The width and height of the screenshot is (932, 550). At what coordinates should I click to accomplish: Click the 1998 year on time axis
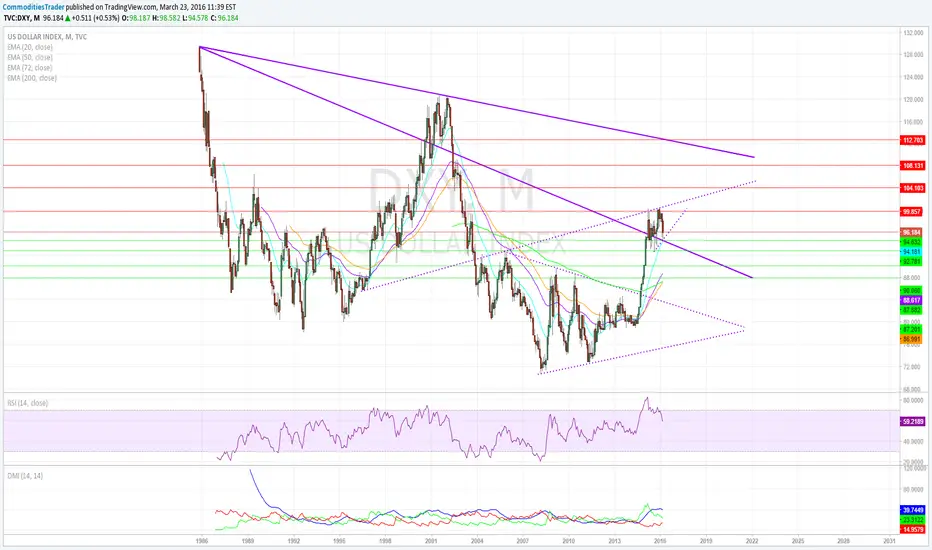click(x=385, y=541)
